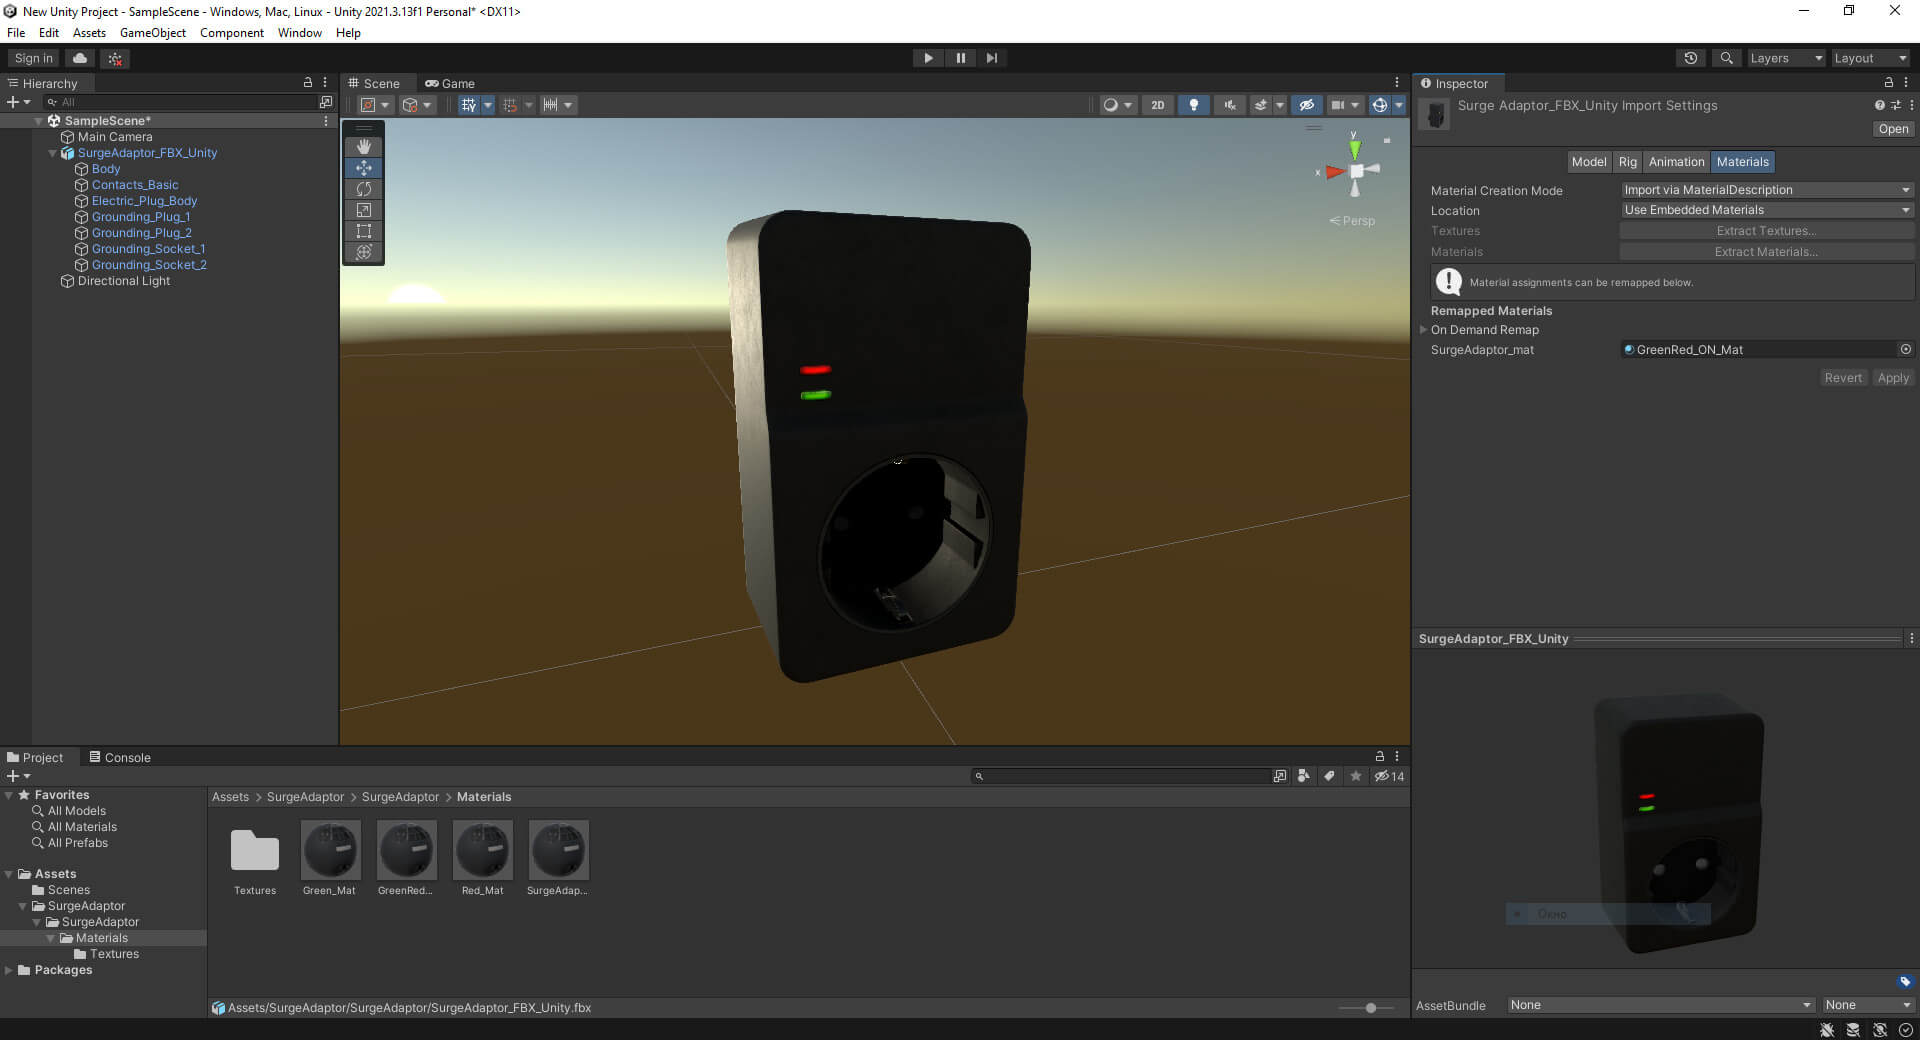This screenshot has width=1920, height=1040.
Task: Click the Open button in Inspector
Action: tap(1892, 129)
